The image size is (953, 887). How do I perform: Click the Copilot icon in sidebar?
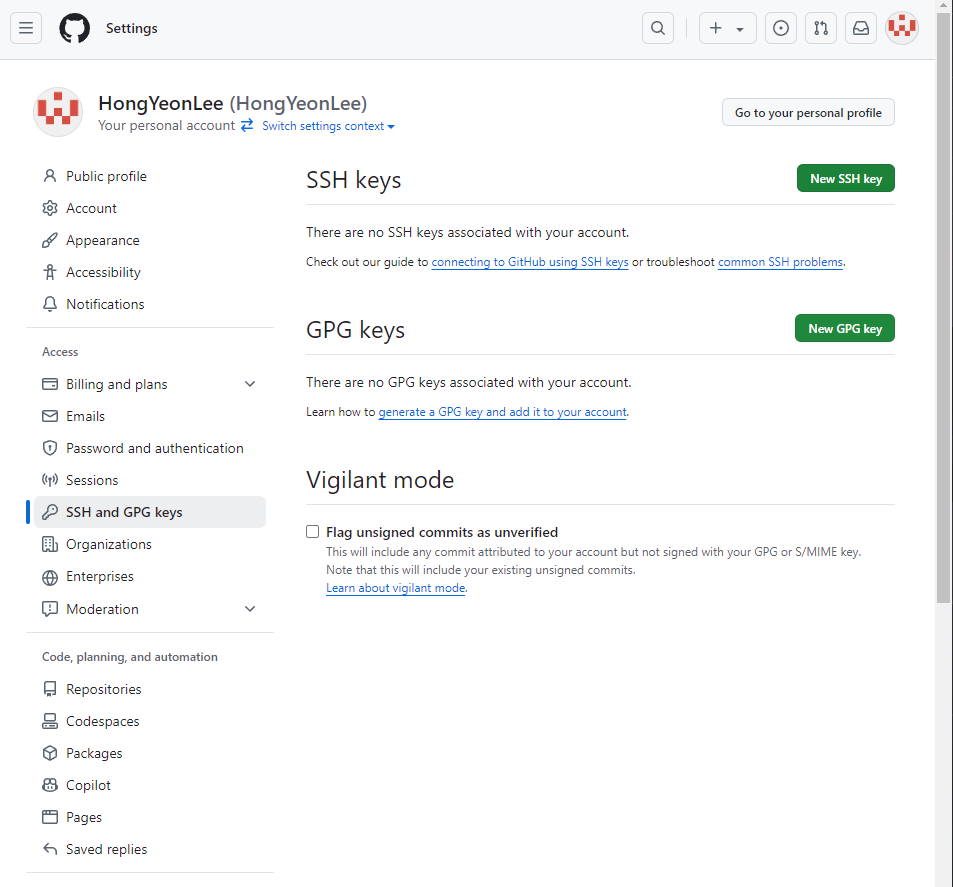(50, 785)
